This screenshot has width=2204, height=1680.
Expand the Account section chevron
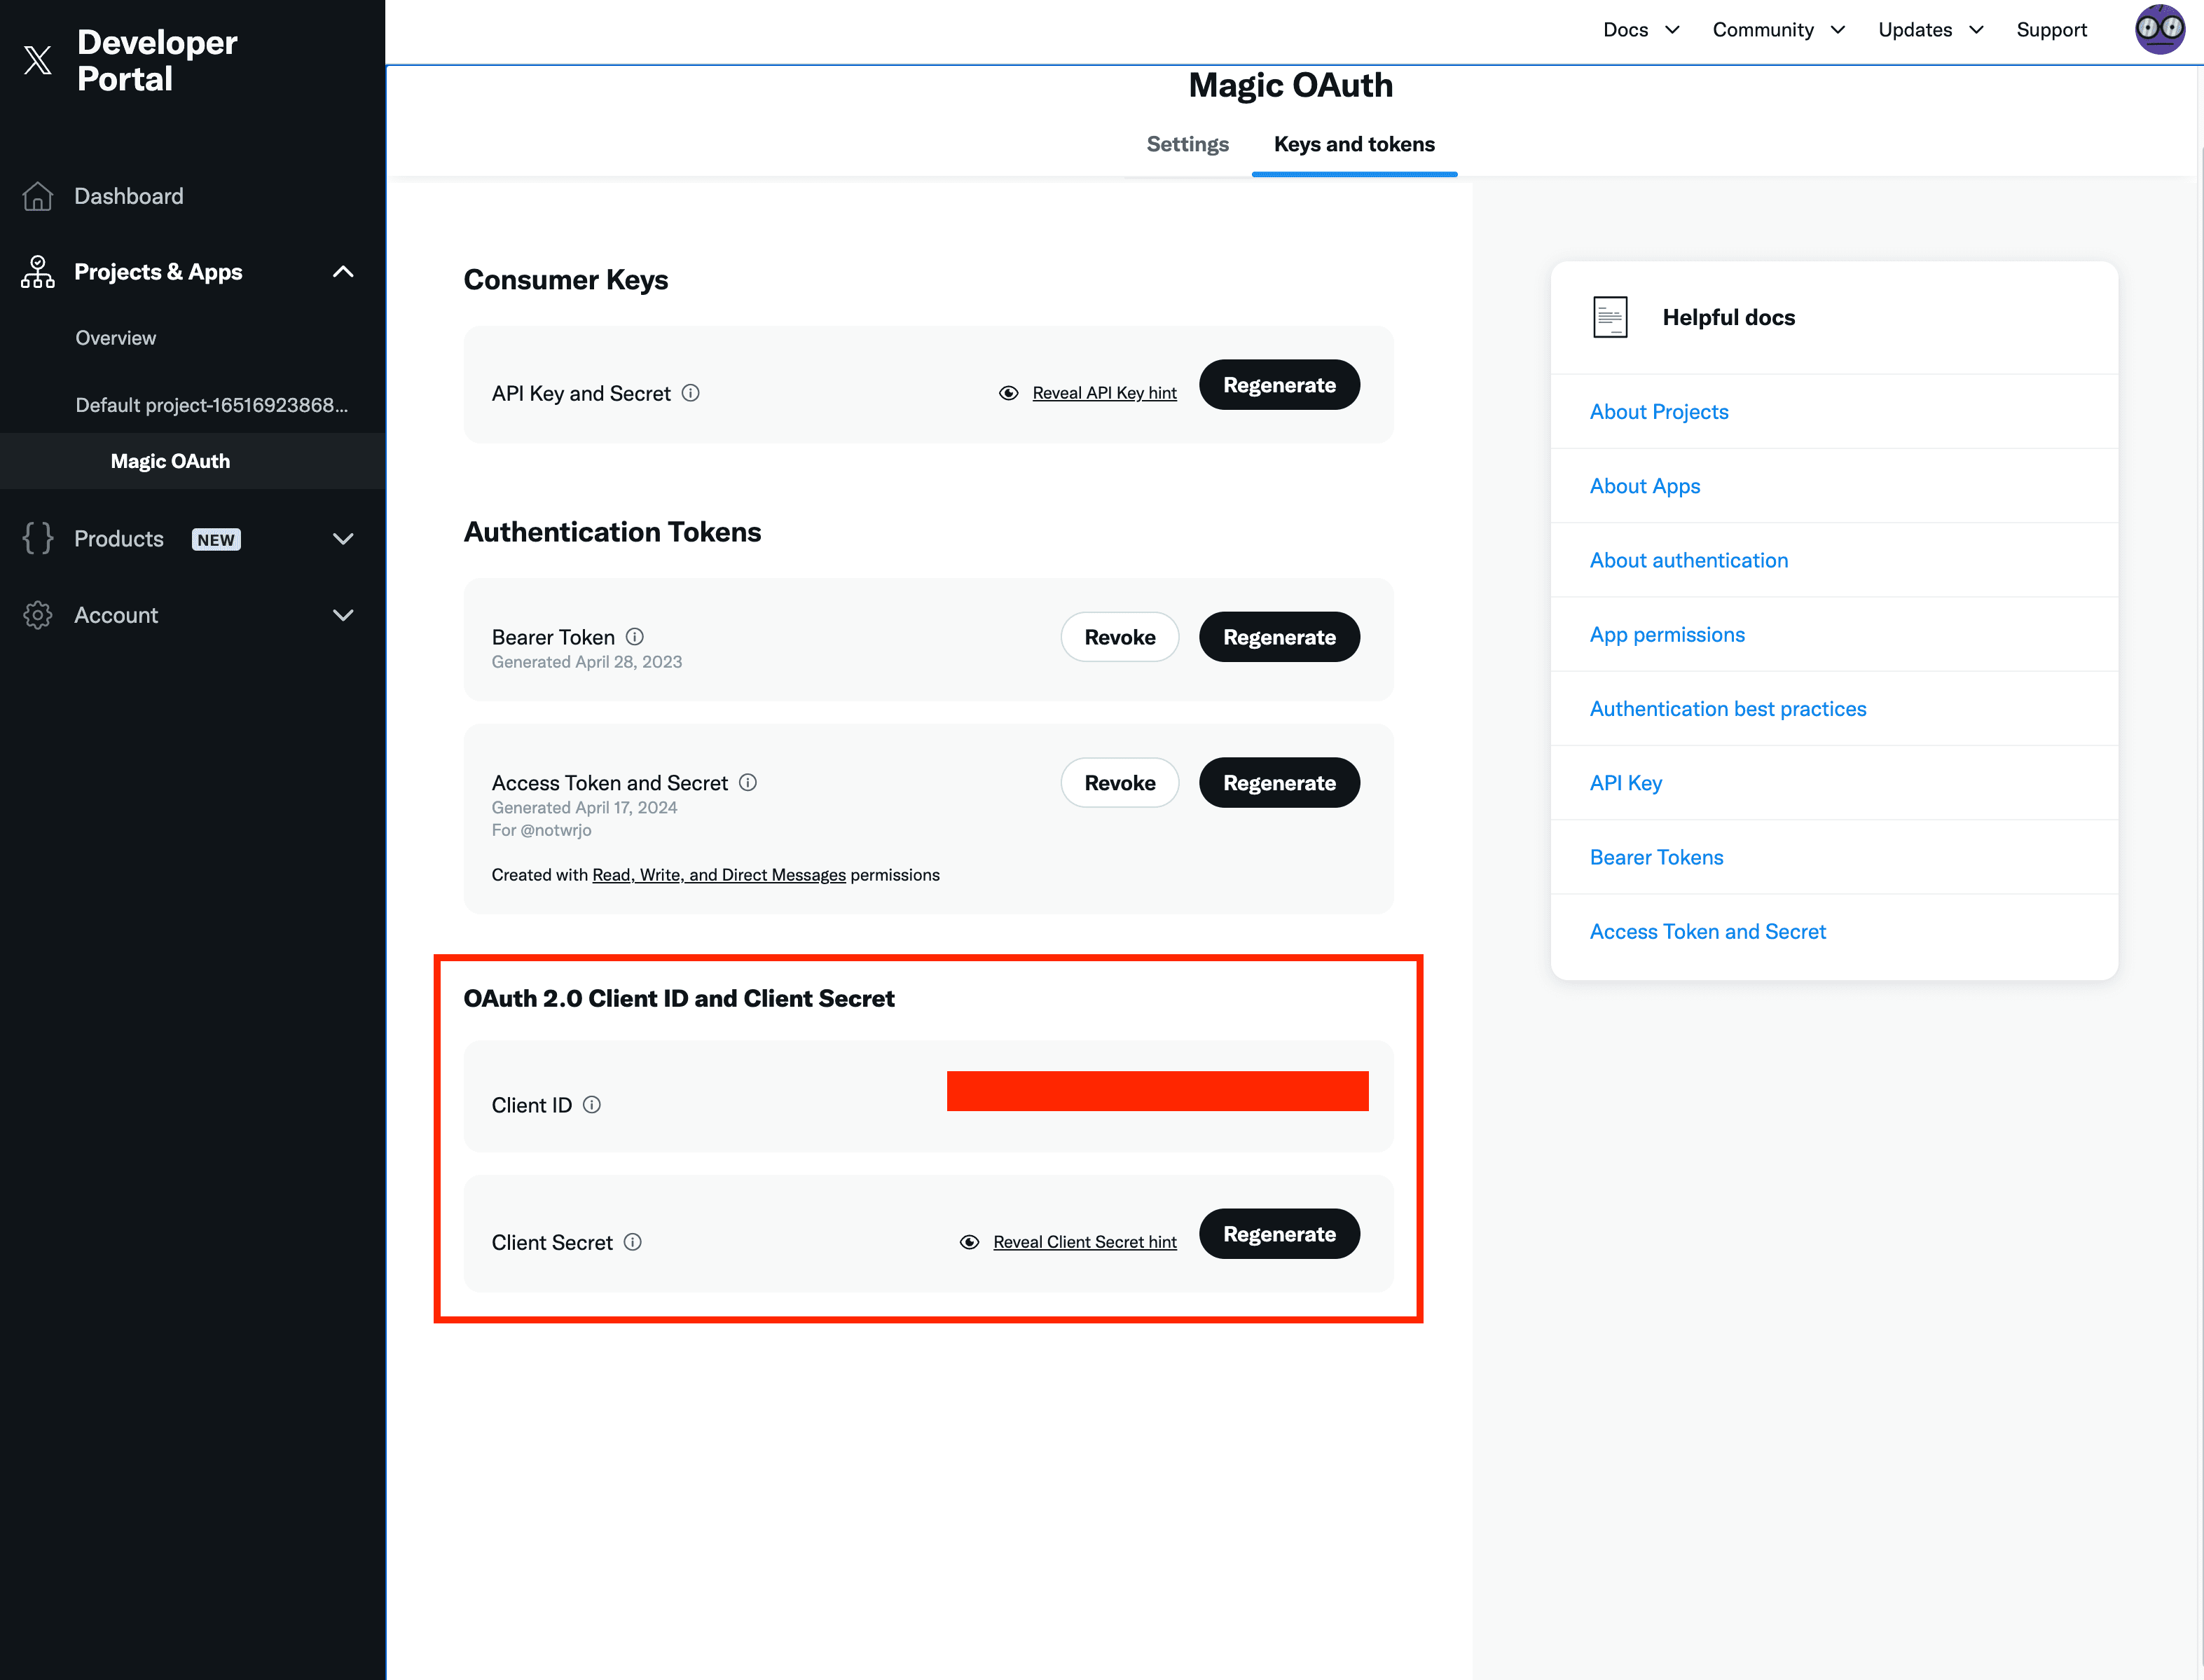(343, 615)
